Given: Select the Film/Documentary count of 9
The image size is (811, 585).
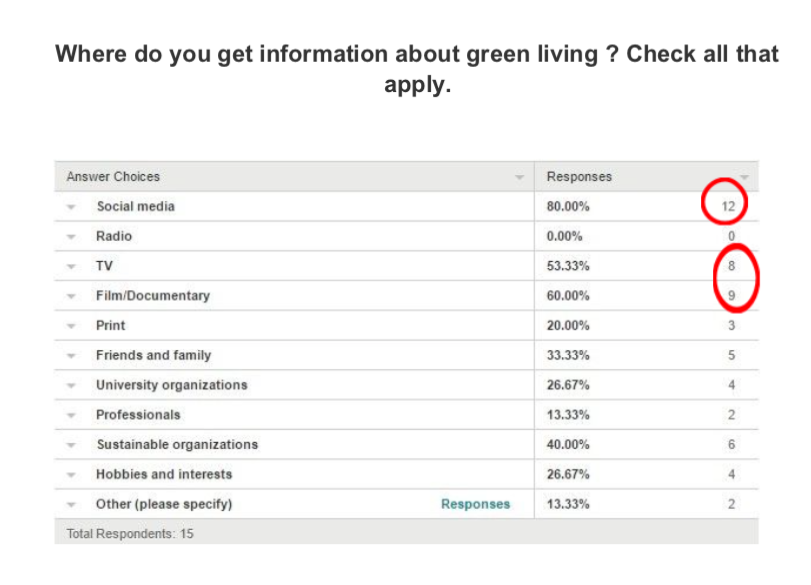Looking at the screenshot, I should (x=731, y=295).
